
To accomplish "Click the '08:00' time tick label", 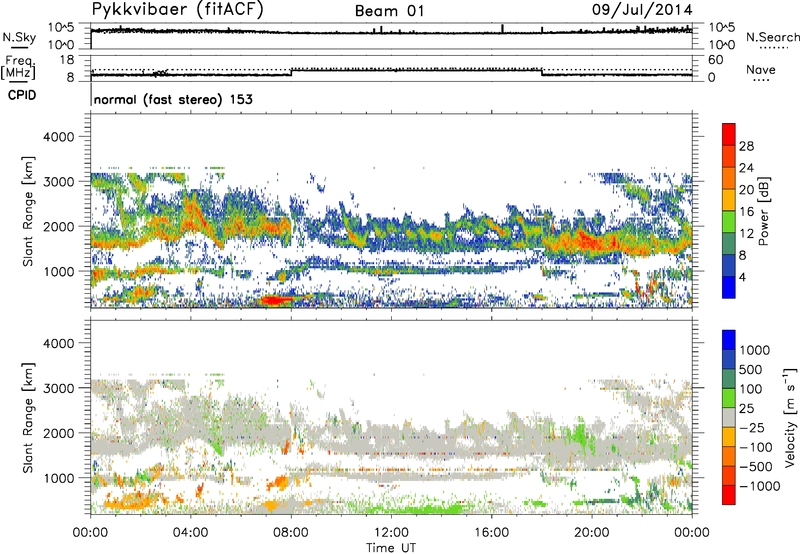I will click(291, 533).
